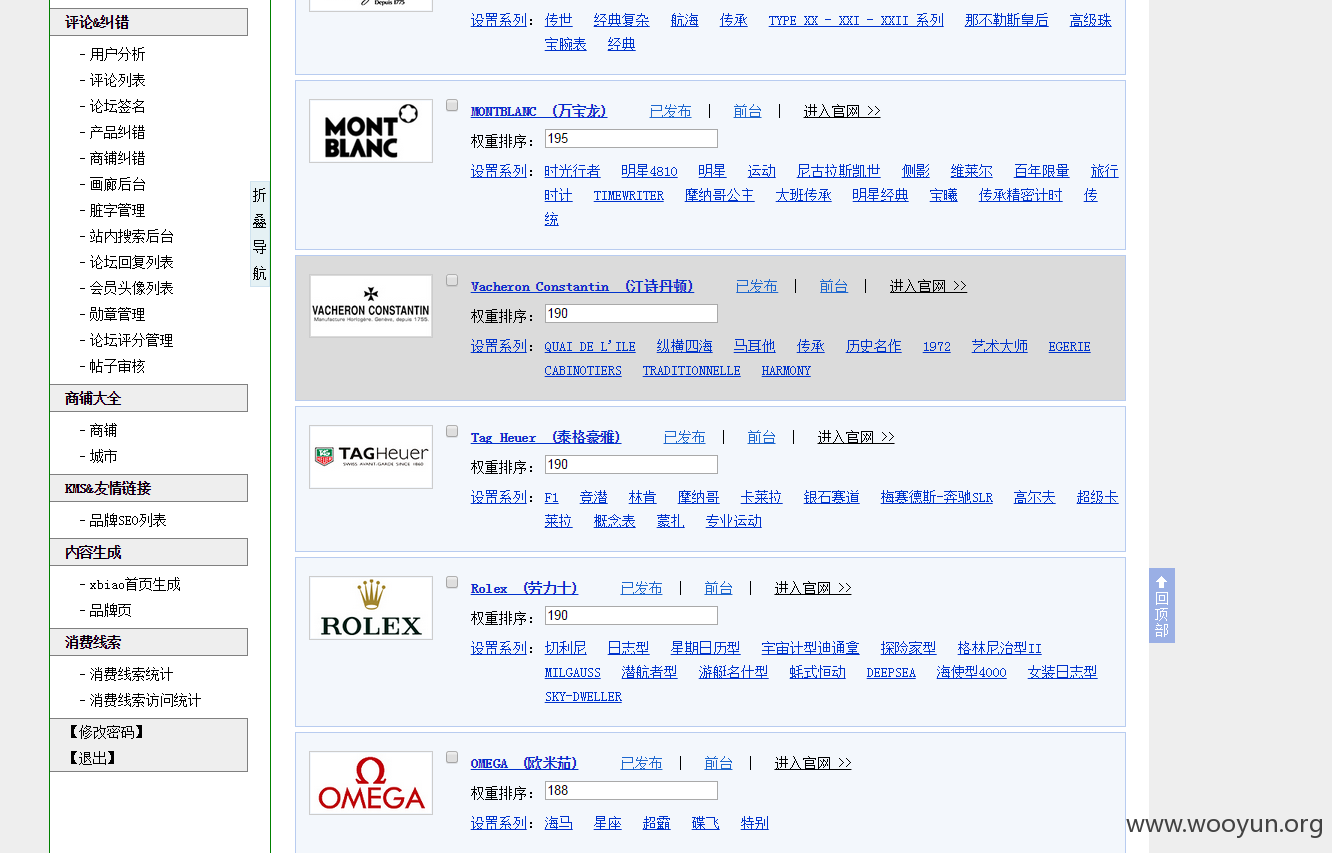
Task: Open the 那不勒斯皇后 series link
Action: click(1006, 20)
